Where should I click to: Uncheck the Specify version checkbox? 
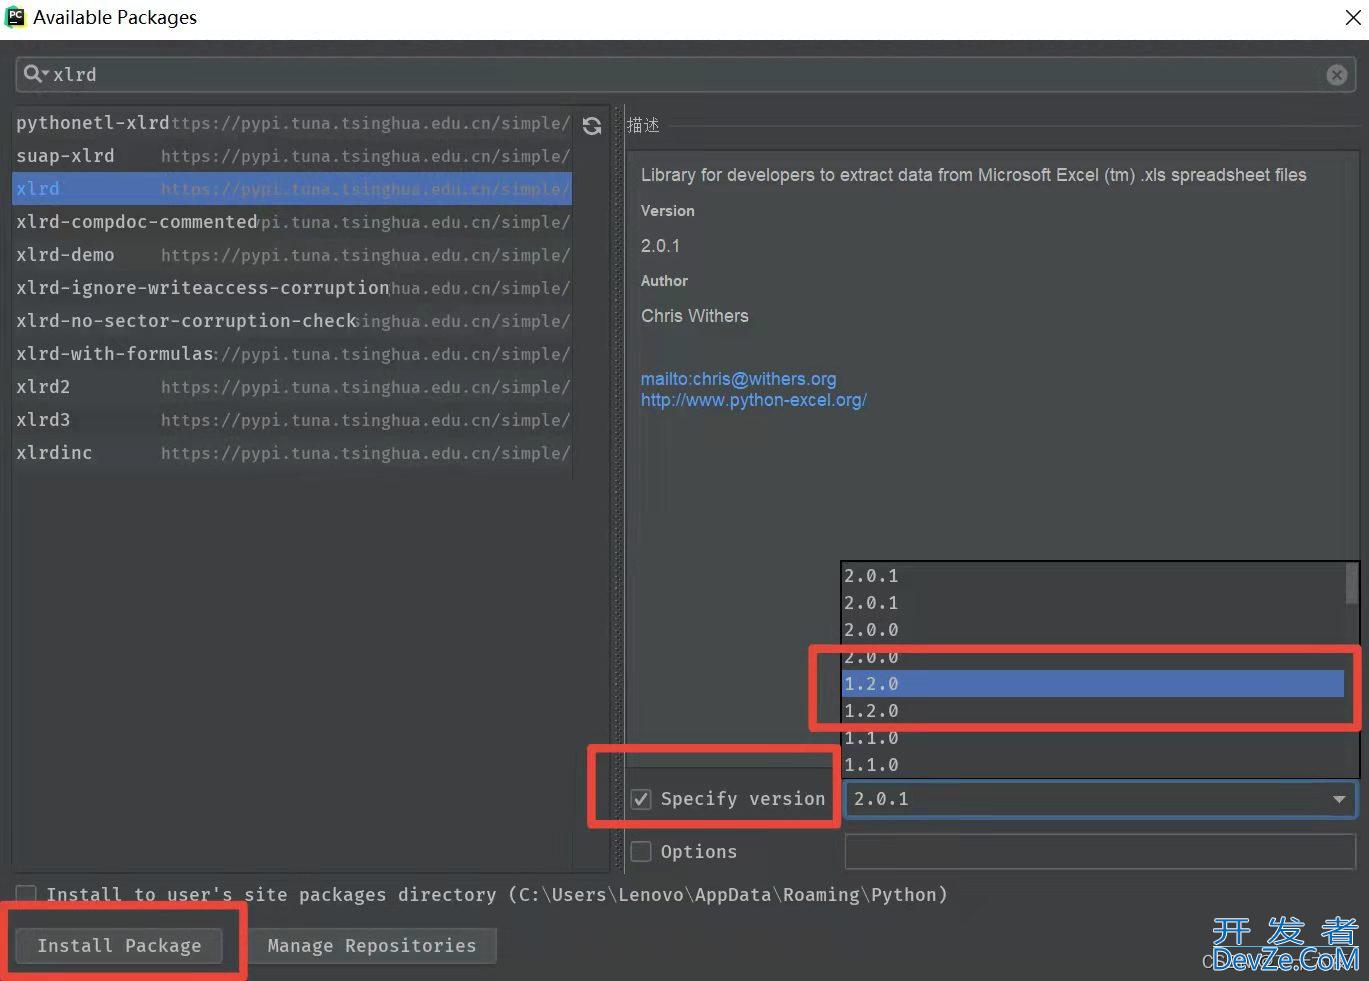(642, 799)
